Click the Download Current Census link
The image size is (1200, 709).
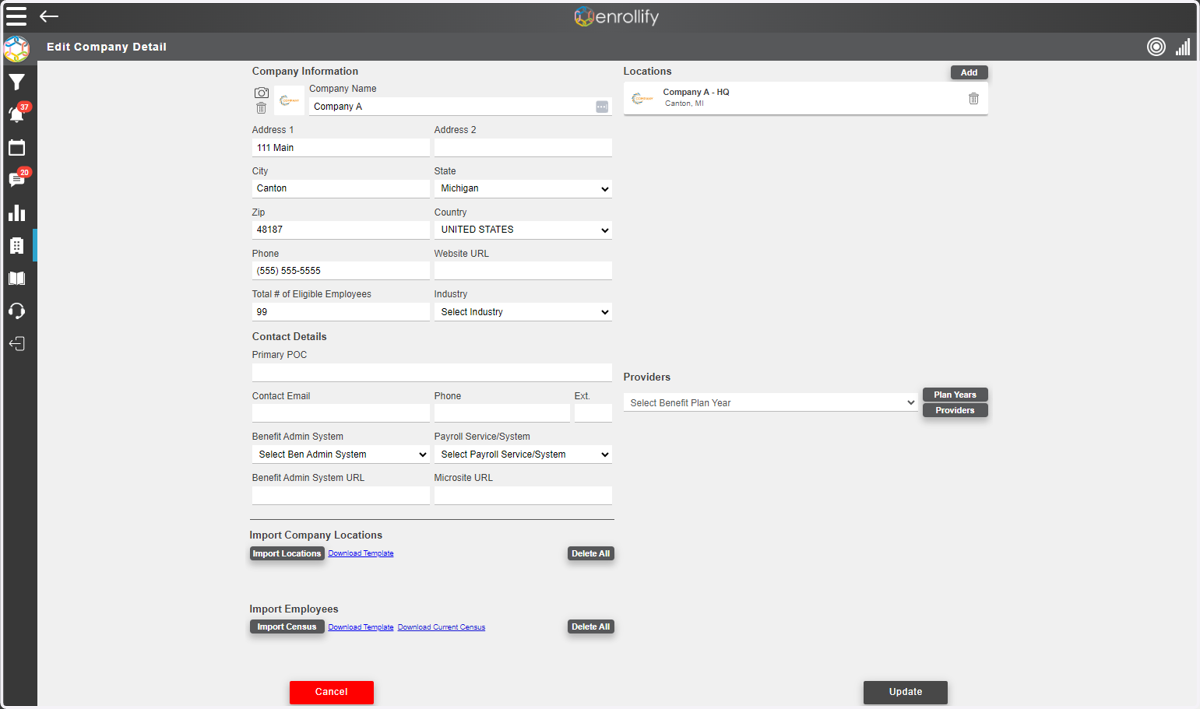(441, 627)
